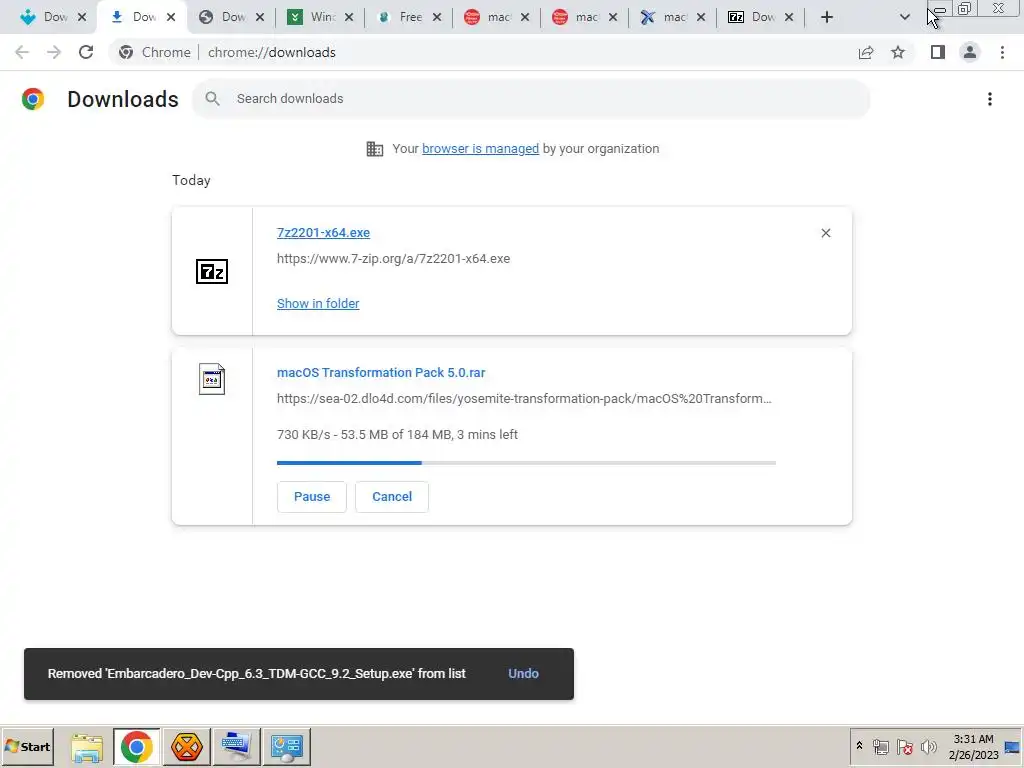Open the browser side panel
Image resolution: width=1024 pixels, height=768 pixels.
point(938,52)
